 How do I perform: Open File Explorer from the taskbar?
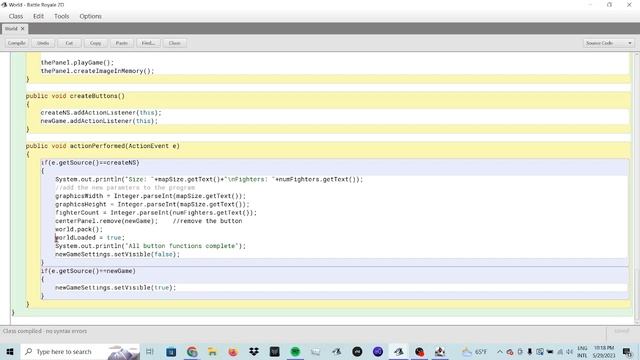[x=212, y=351]
